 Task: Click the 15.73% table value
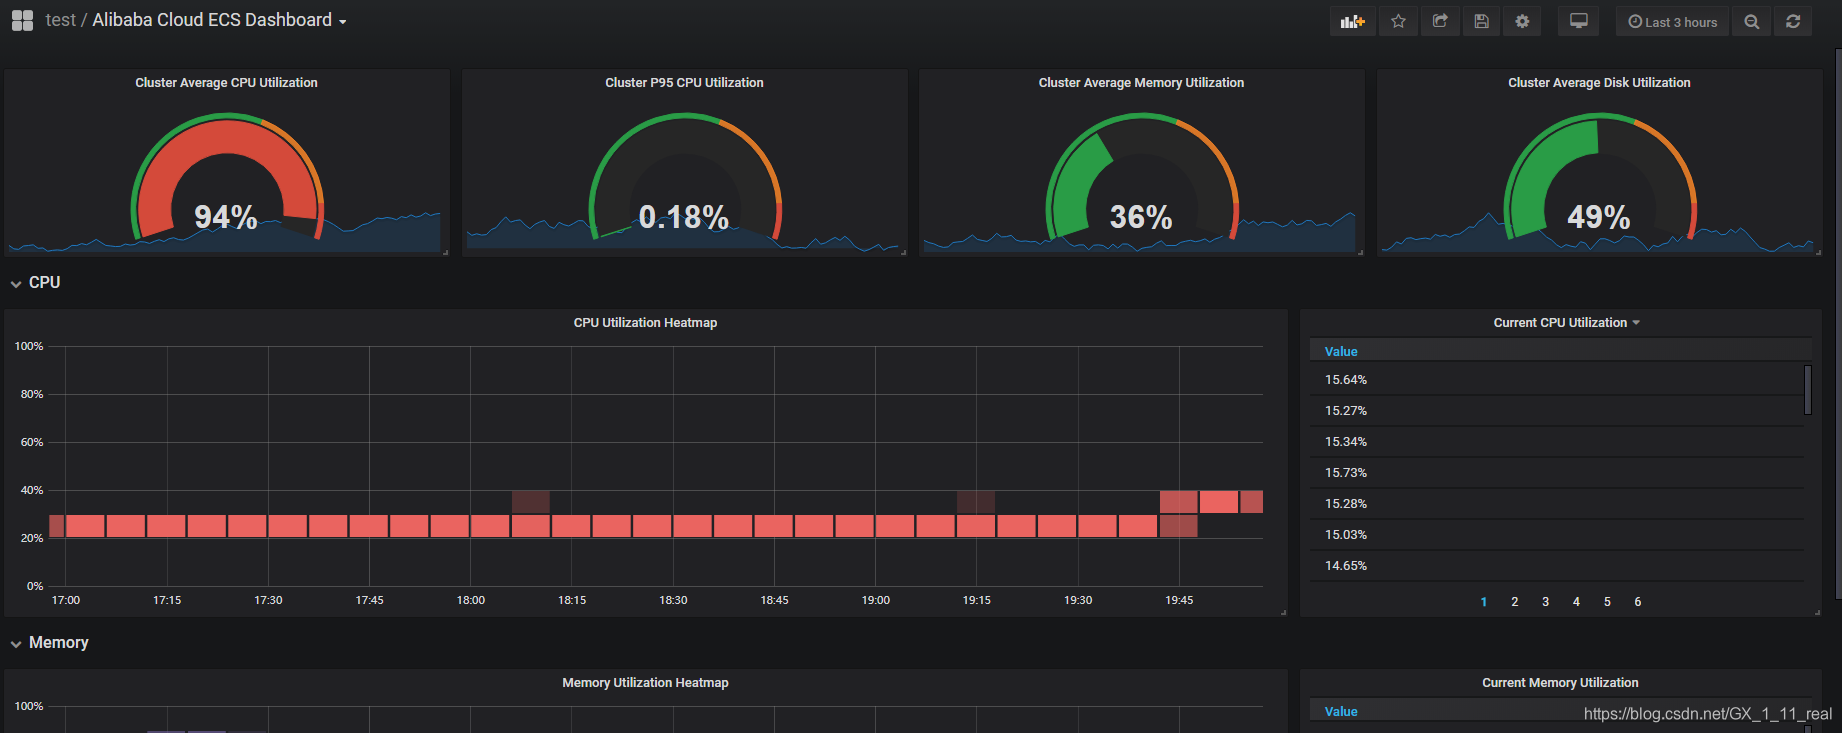pyautogui.click(x=1346, y=472)
